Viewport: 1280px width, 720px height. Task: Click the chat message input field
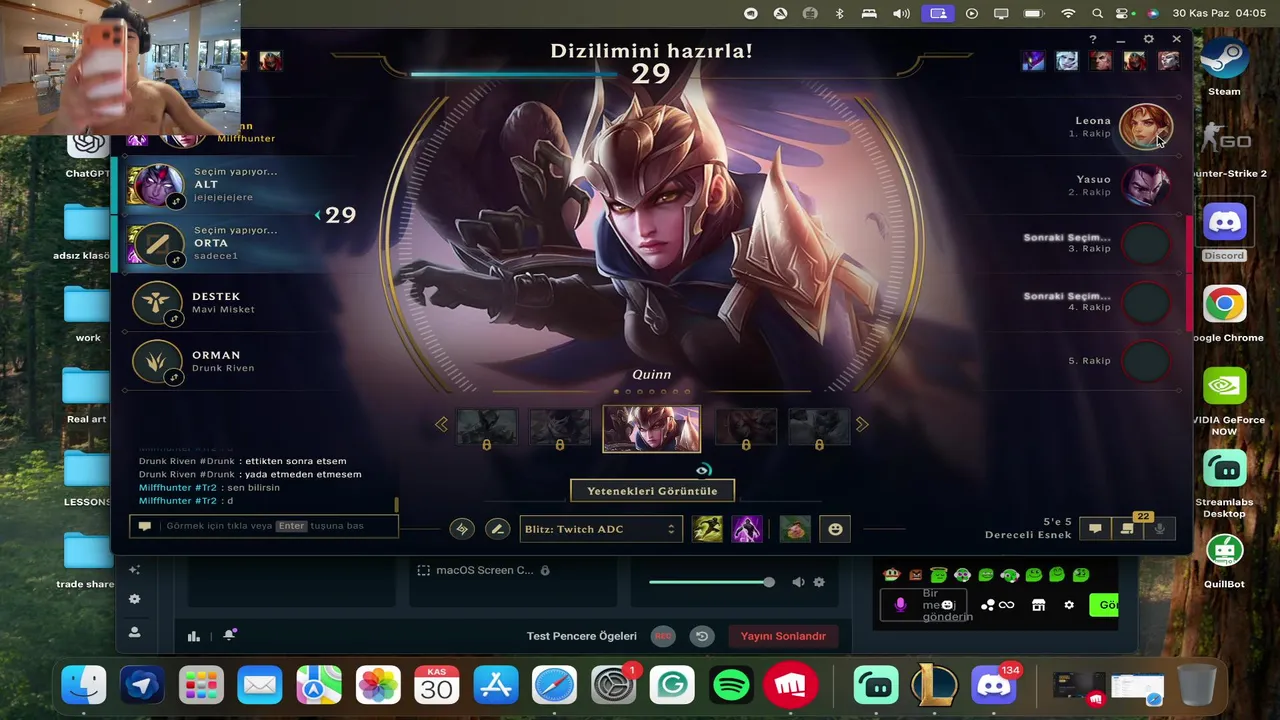[264, 526]
